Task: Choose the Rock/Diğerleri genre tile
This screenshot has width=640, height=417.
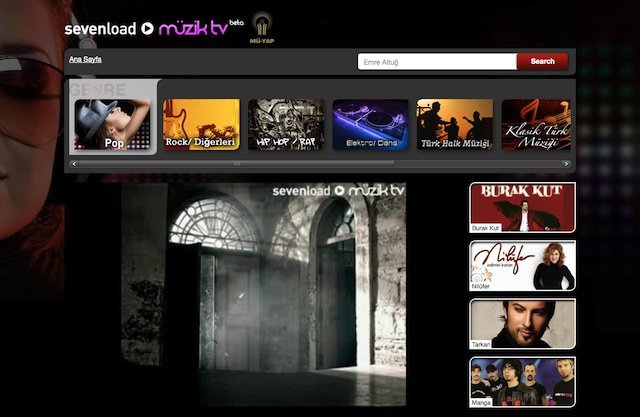Action: pos(201,125)
